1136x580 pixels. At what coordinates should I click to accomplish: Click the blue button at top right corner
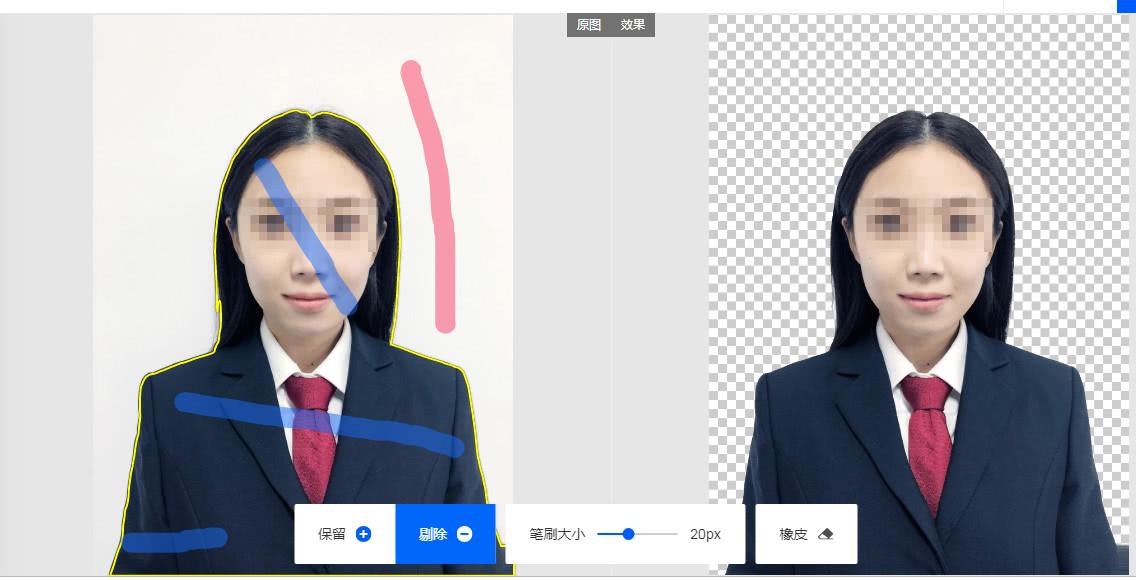click(1127, 5)
